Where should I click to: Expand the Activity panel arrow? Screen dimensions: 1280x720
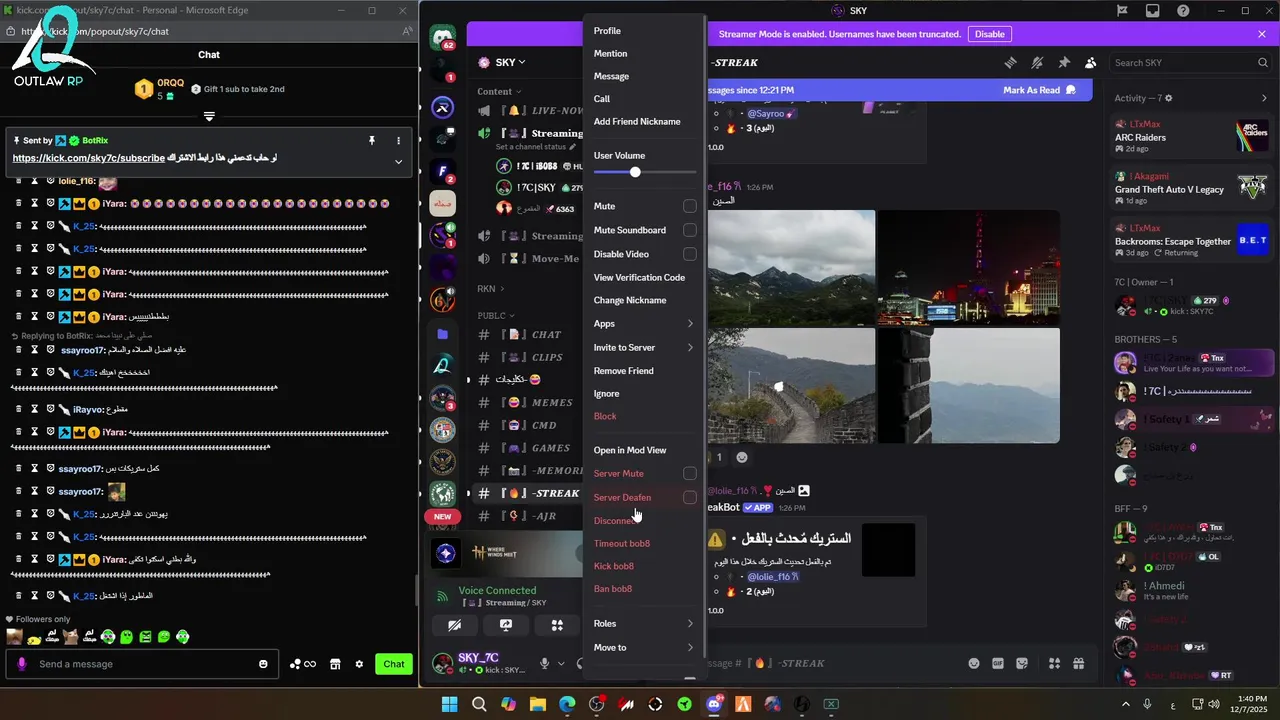point(1264,98)
